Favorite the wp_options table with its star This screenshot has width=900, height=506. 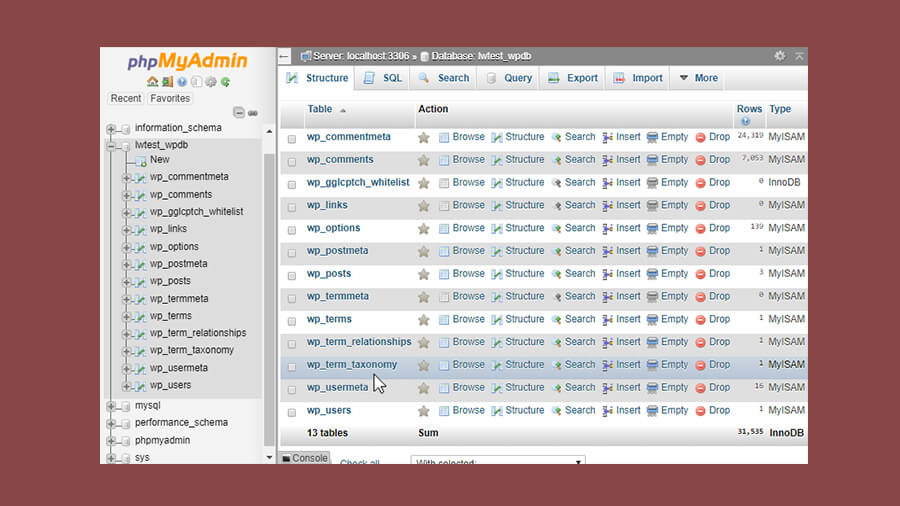424,228
